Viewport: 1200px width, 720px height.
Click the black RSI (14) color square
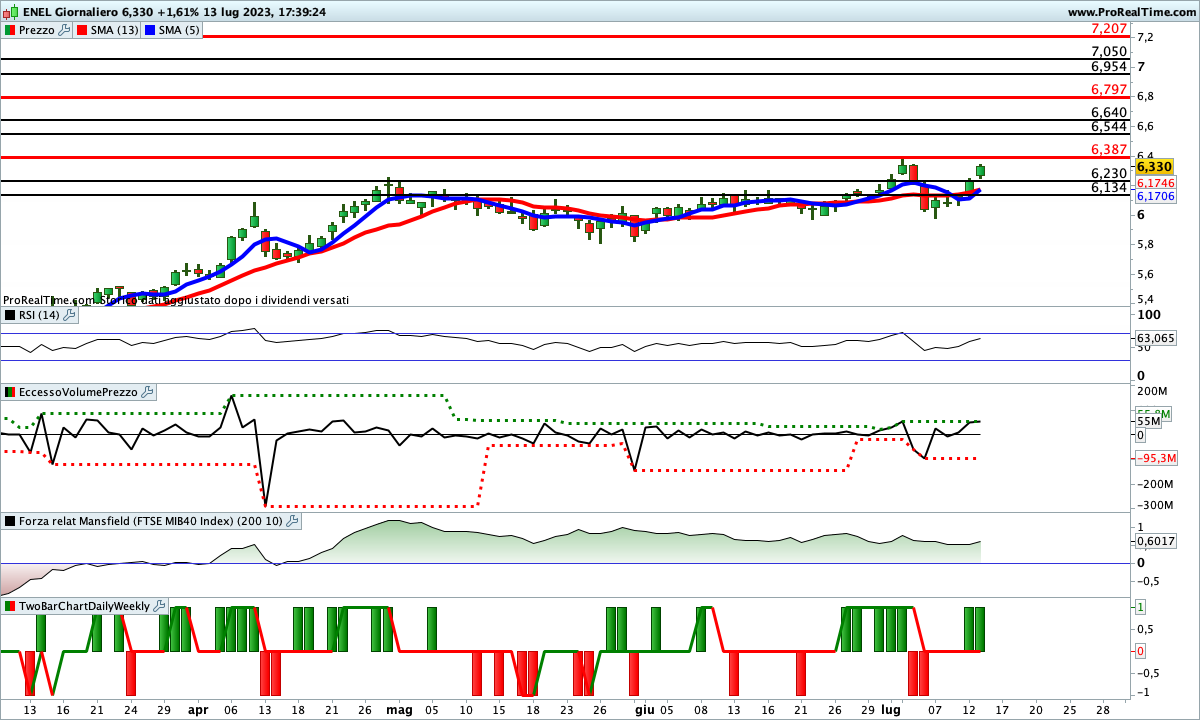tap(10, 315)
